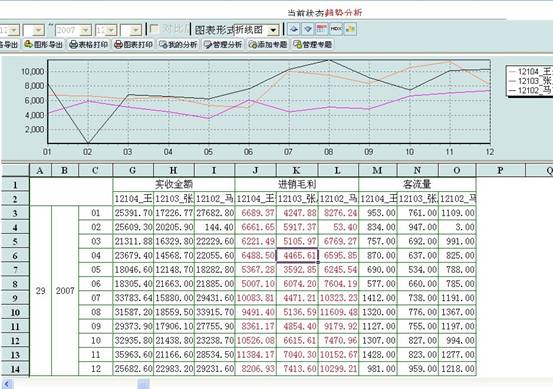Click the 添加专题 toolbar button
The image size is (553, 389).
(268, 44)
